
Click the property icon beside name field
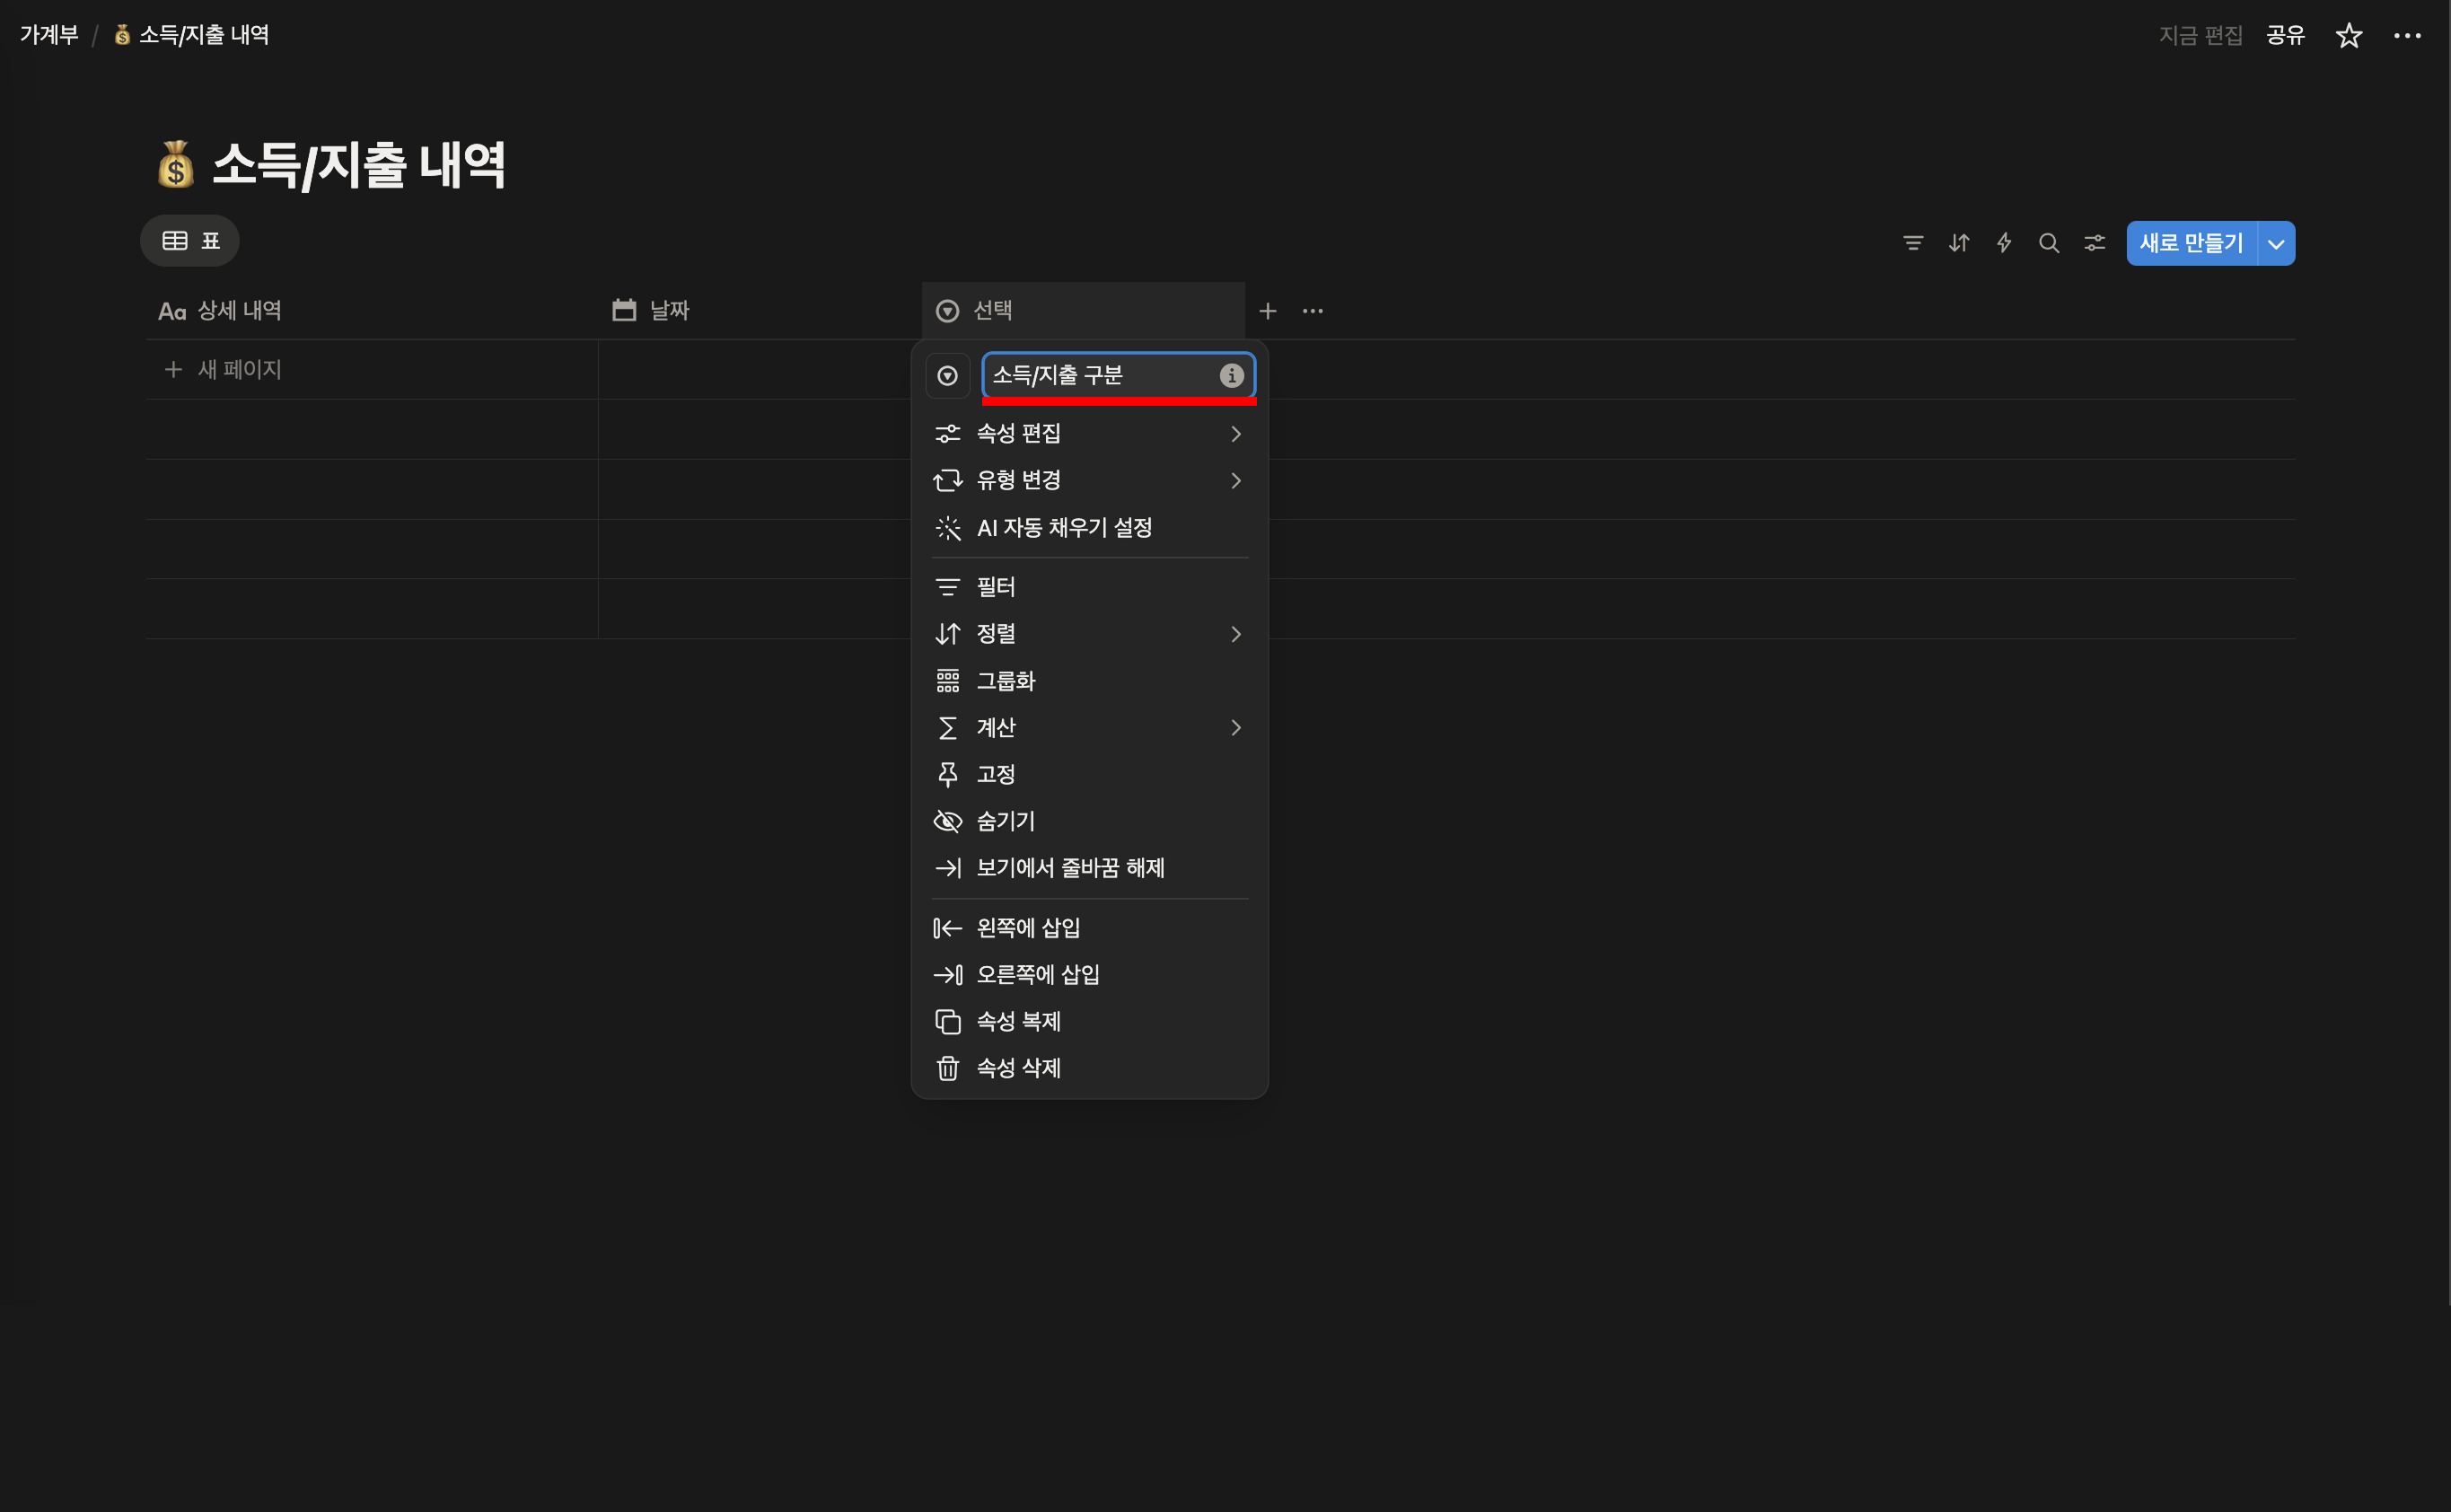tap(947, 376)
